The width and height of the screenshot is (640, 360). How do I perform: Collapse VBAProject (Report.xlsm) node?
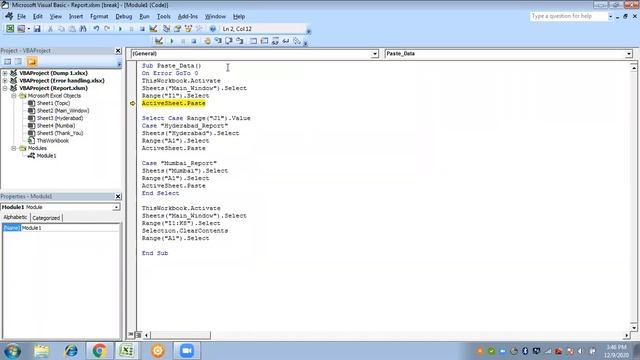[5, 88]
